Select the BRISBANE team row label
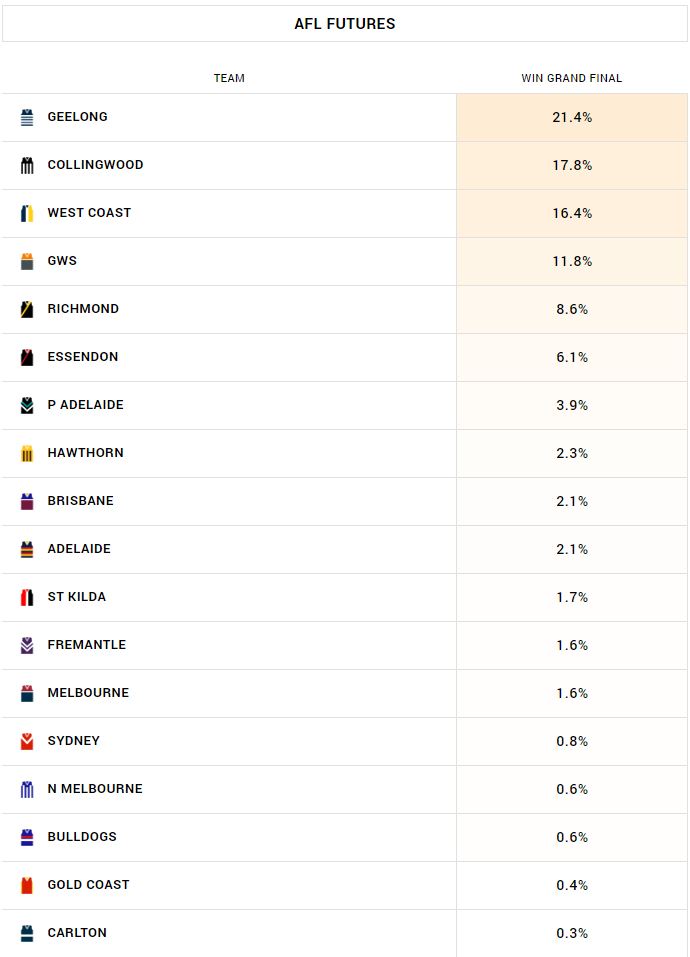 tap(81, 500)
